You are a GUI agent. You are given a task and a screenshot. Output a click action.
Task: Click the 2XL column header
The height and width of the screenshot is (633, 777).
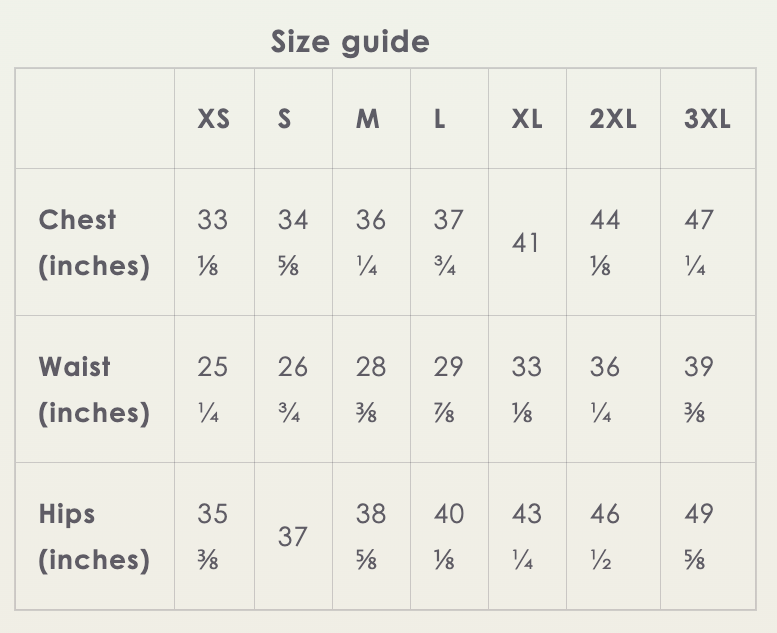point(612,119)
